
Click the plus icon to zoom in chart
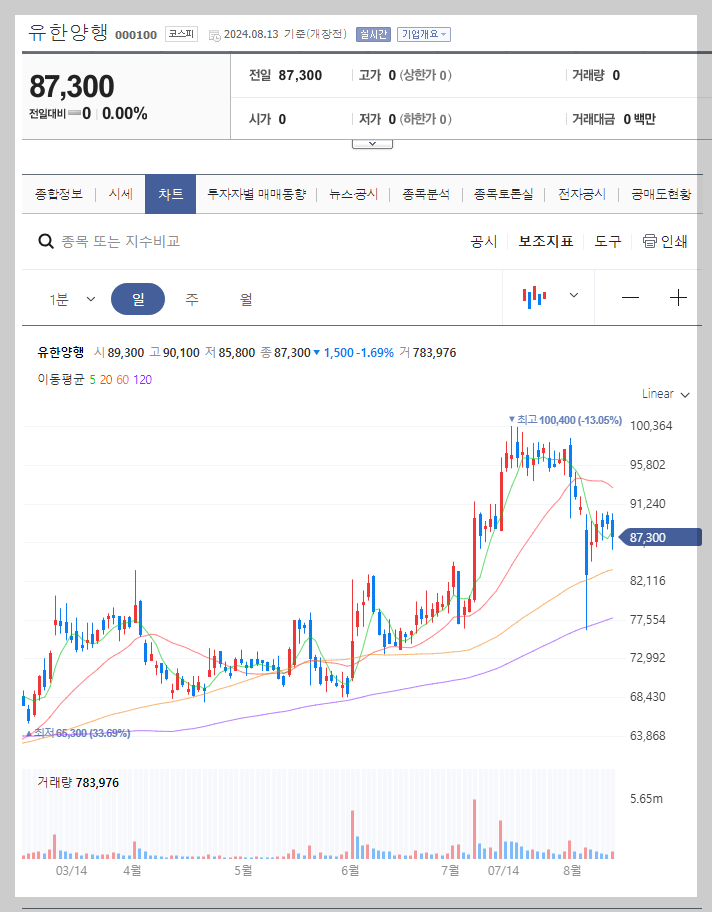coord(679,297)
